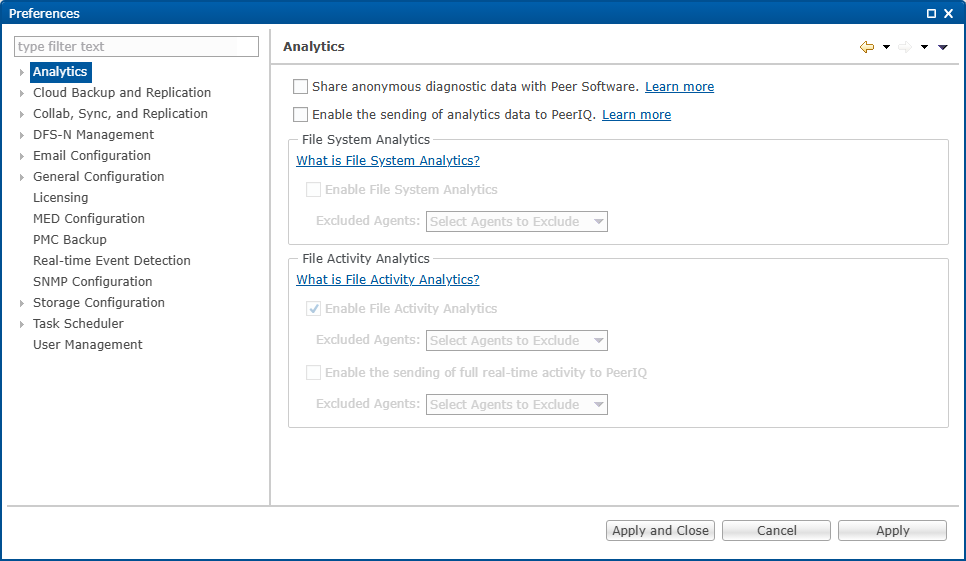966x561 pixels.
Task: Click the grayed Forward navigation arrow
Action: pyautogui.click(x=905, y=47)
